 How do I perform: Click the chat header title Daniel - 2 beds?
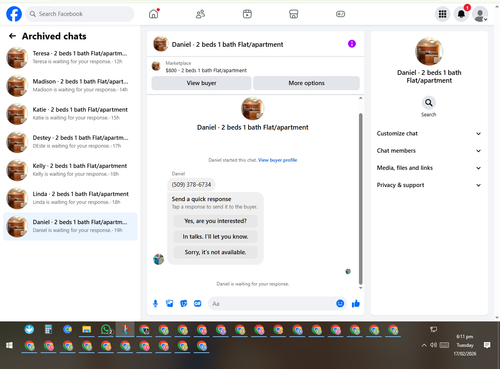[x=227, y=44]
